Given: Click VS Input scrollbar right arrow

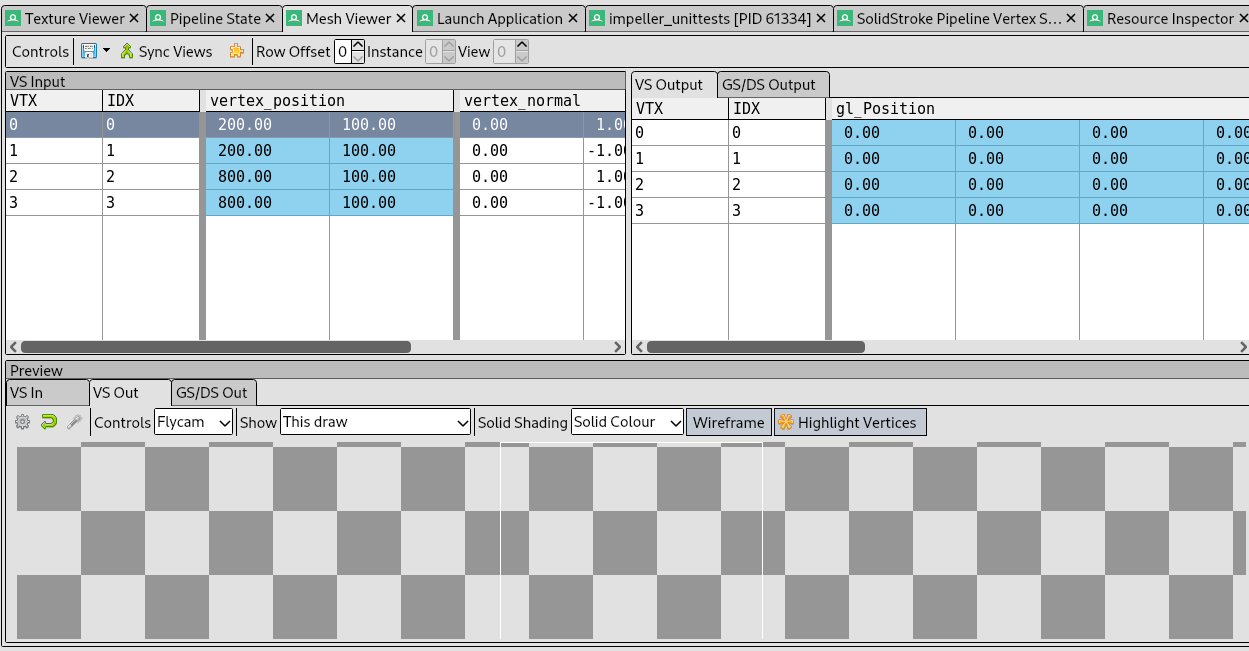Looking at the screenshot, I should click(618, 347).
